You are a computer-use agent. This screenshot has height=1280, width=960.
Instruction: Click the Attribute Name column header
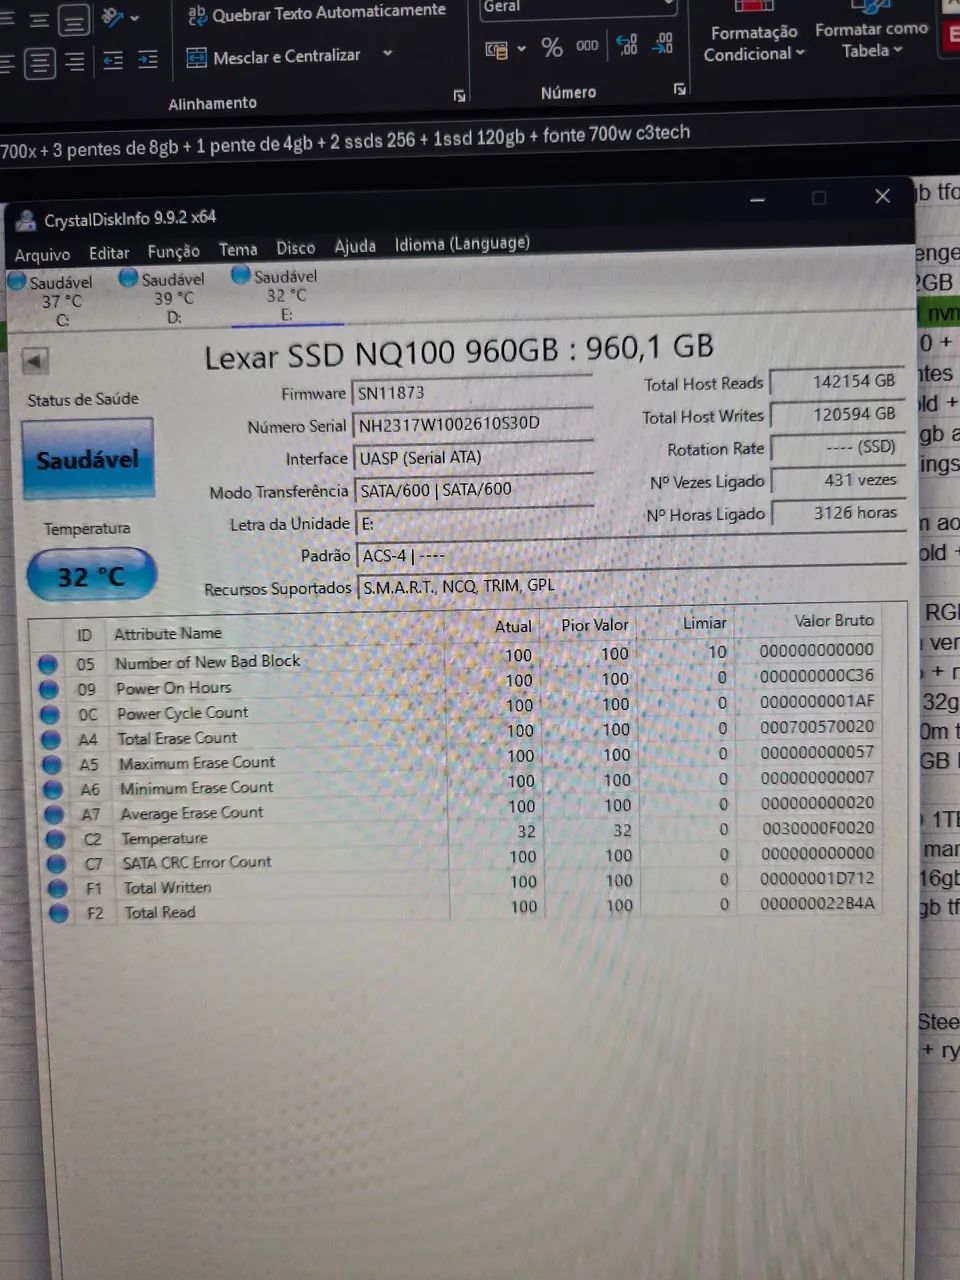[x=168, y=633]
